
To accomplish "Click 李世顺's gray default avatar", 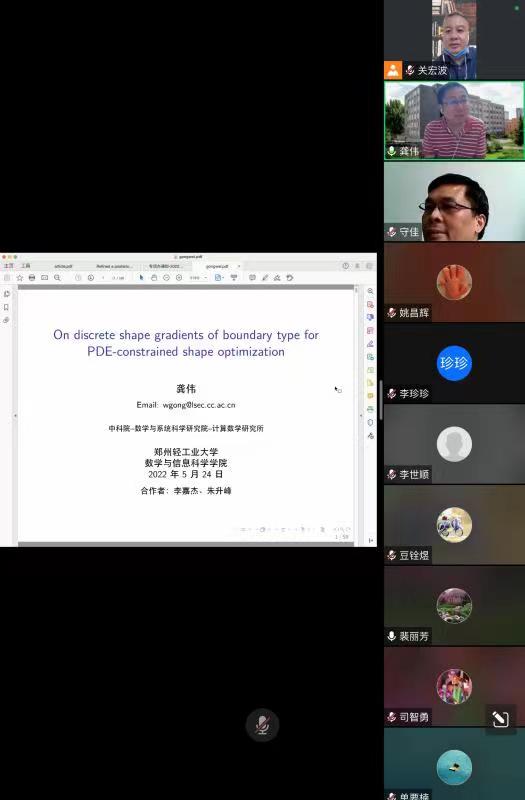I will 454,444.
